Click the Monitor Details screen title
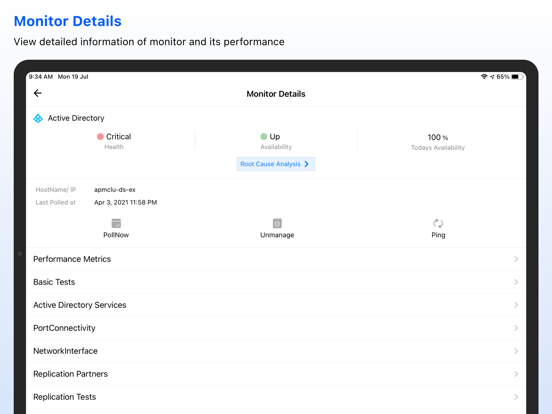The height and width of the screenshot is (414, 552). 276,94
